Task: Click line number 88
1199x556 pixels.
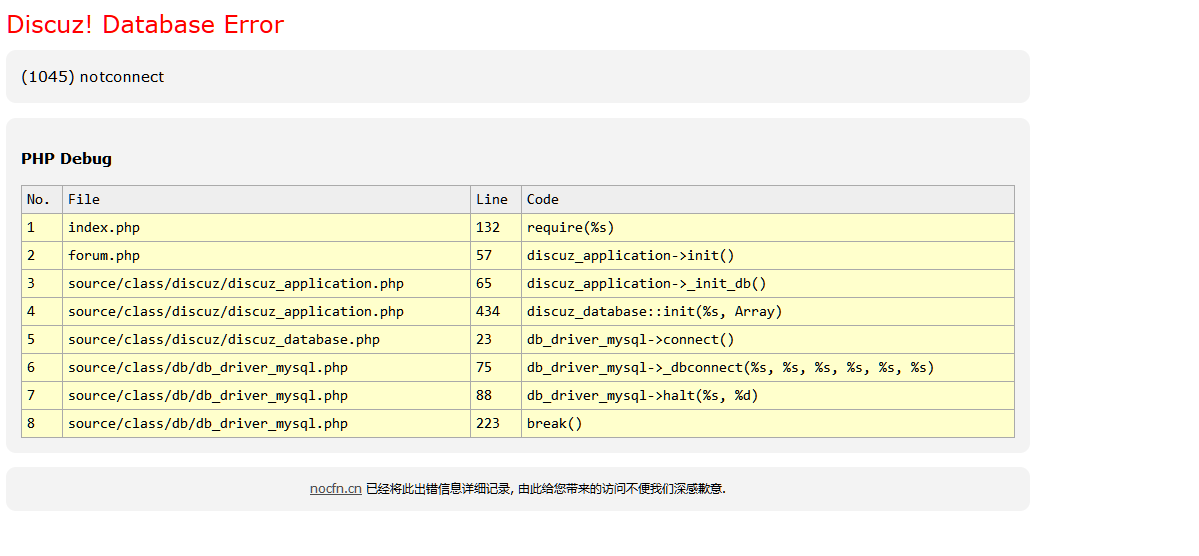Action: click(x=496, y=395)
